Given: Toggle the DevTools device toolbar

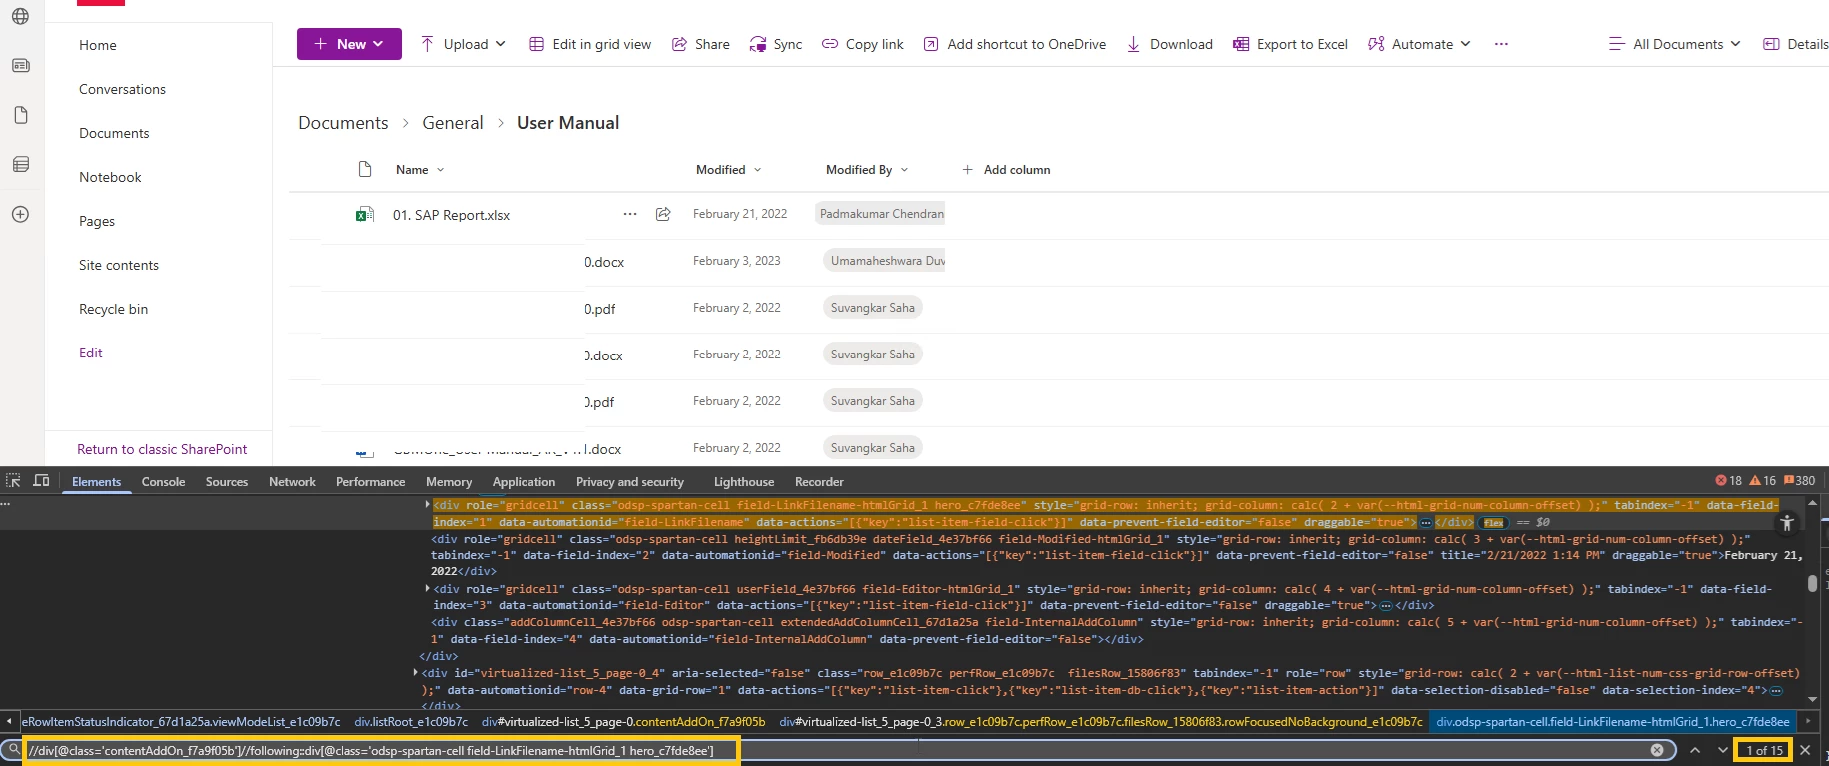Looking at the screenshot, I should coord(41,481).
